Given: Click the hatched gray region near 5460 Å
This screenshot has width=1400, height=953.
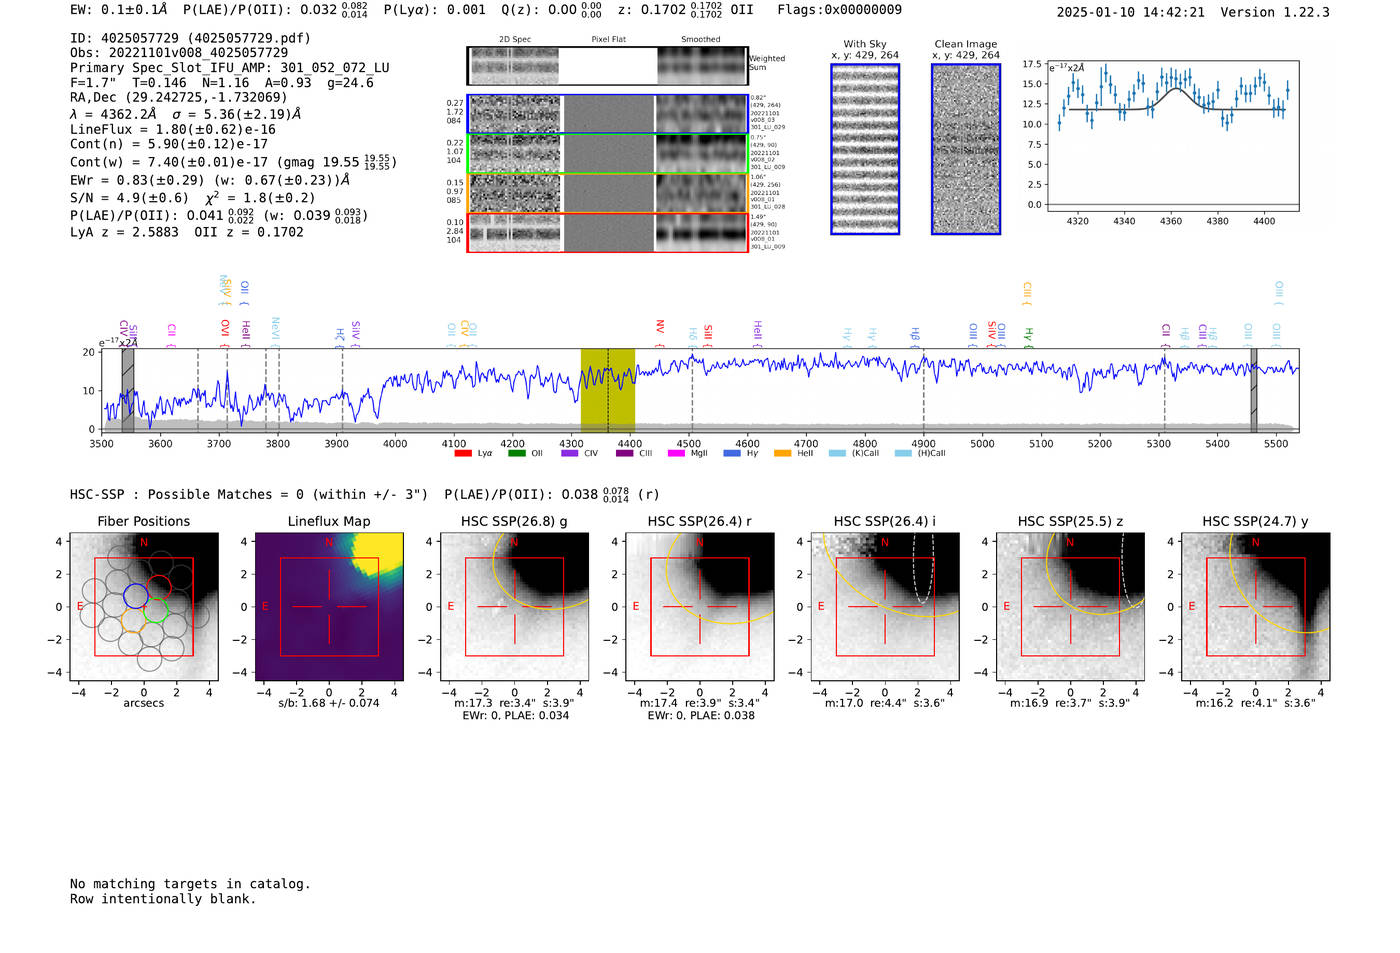Looking at the screenshot, I should pyautogui.click(x=1253, y=390).
